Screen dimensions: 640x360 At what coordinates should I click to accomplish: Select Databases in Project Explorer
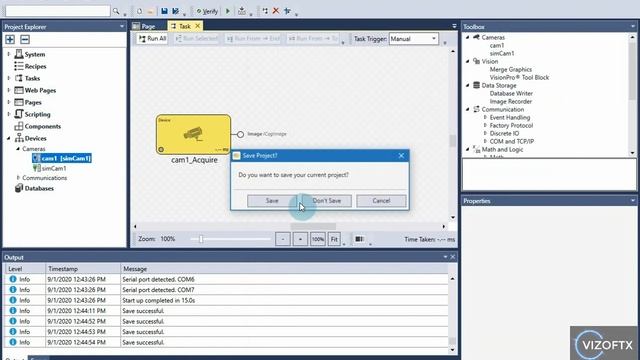pyautogui.click(x=39, y=188)
